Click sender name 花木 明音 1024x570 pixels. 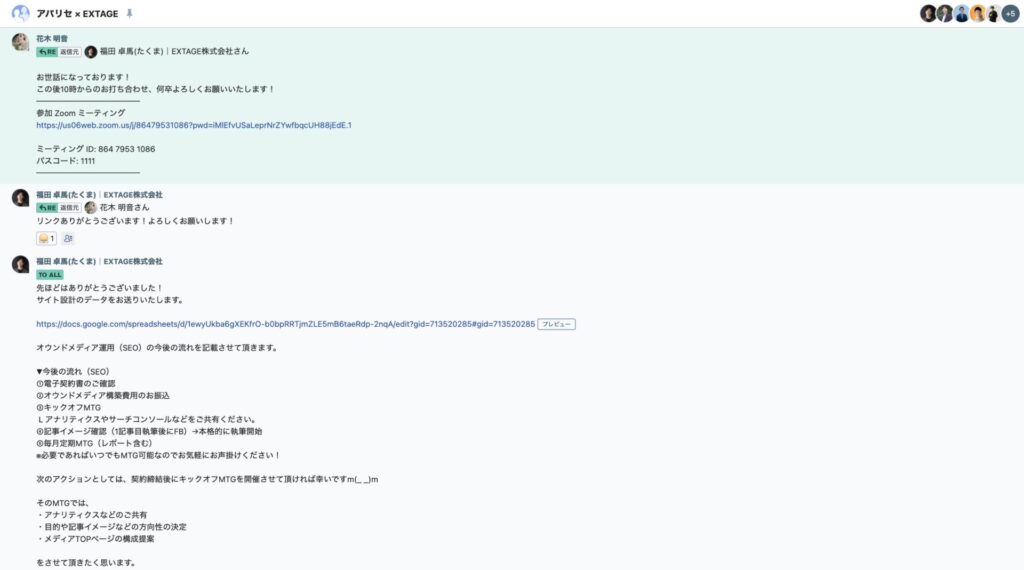(x=53, y=38)
